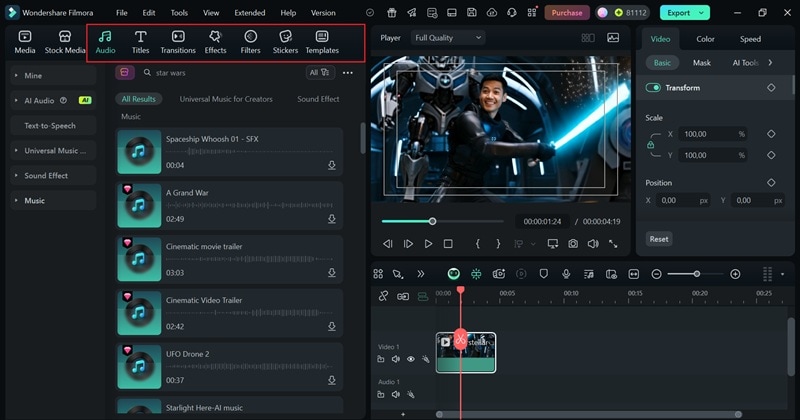
Task: Open the Effects panel
Action: [215, 42]
